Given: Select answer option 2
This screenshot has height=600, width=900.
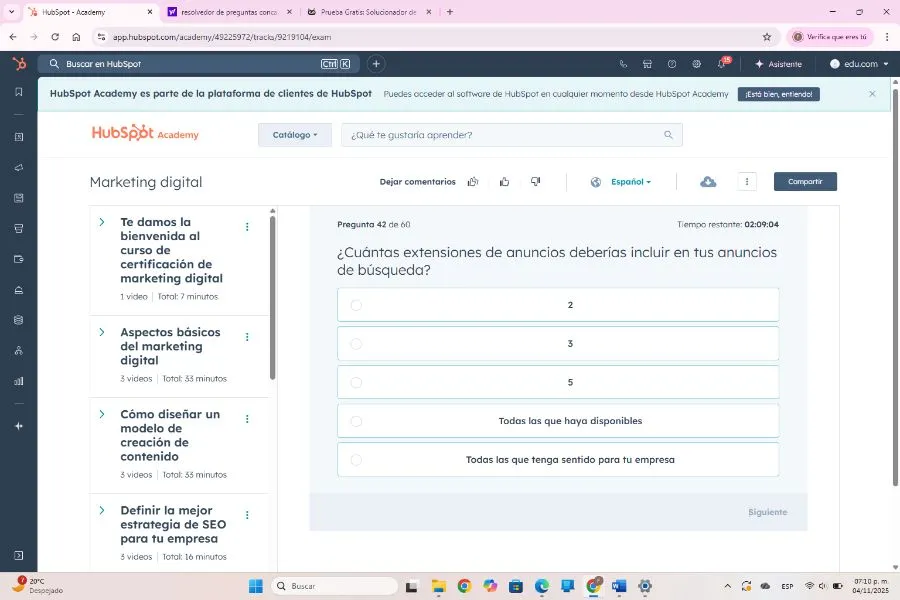Looking at the screenshot, I should (x=558, y=305).
